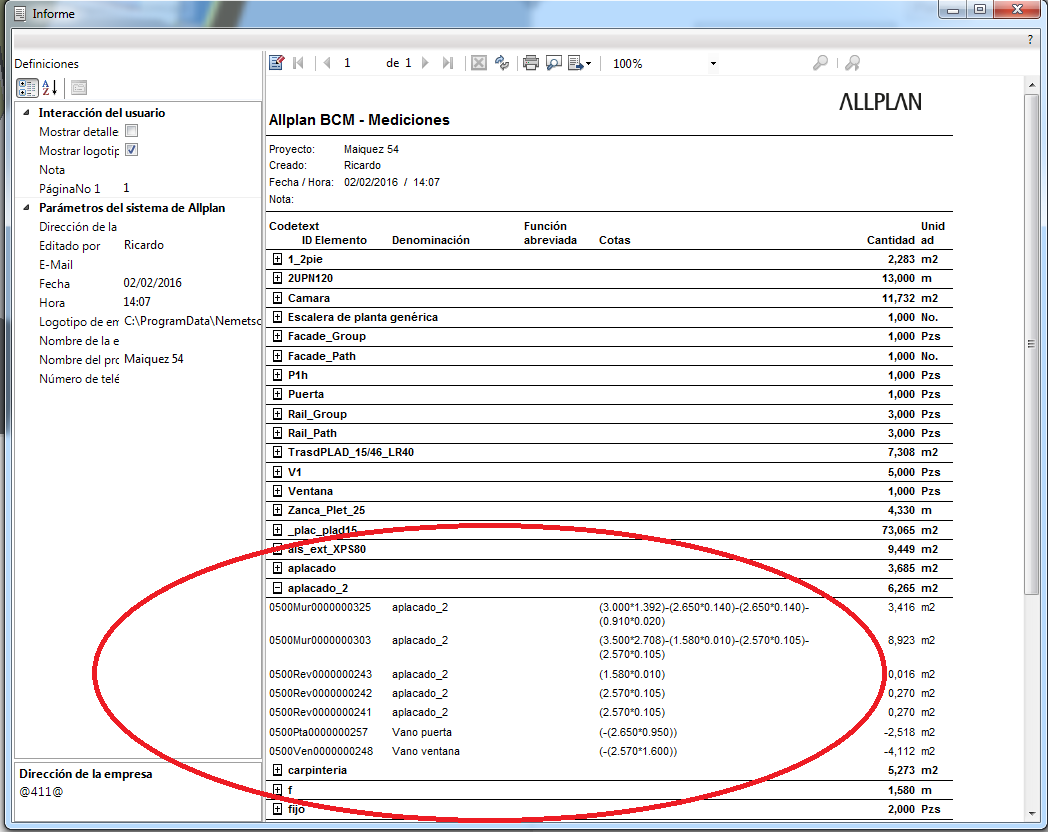Expand the Rail_Group row
Image resolution: width=1048 pixels, height=832 pixels.
click(x=277, y=414)
